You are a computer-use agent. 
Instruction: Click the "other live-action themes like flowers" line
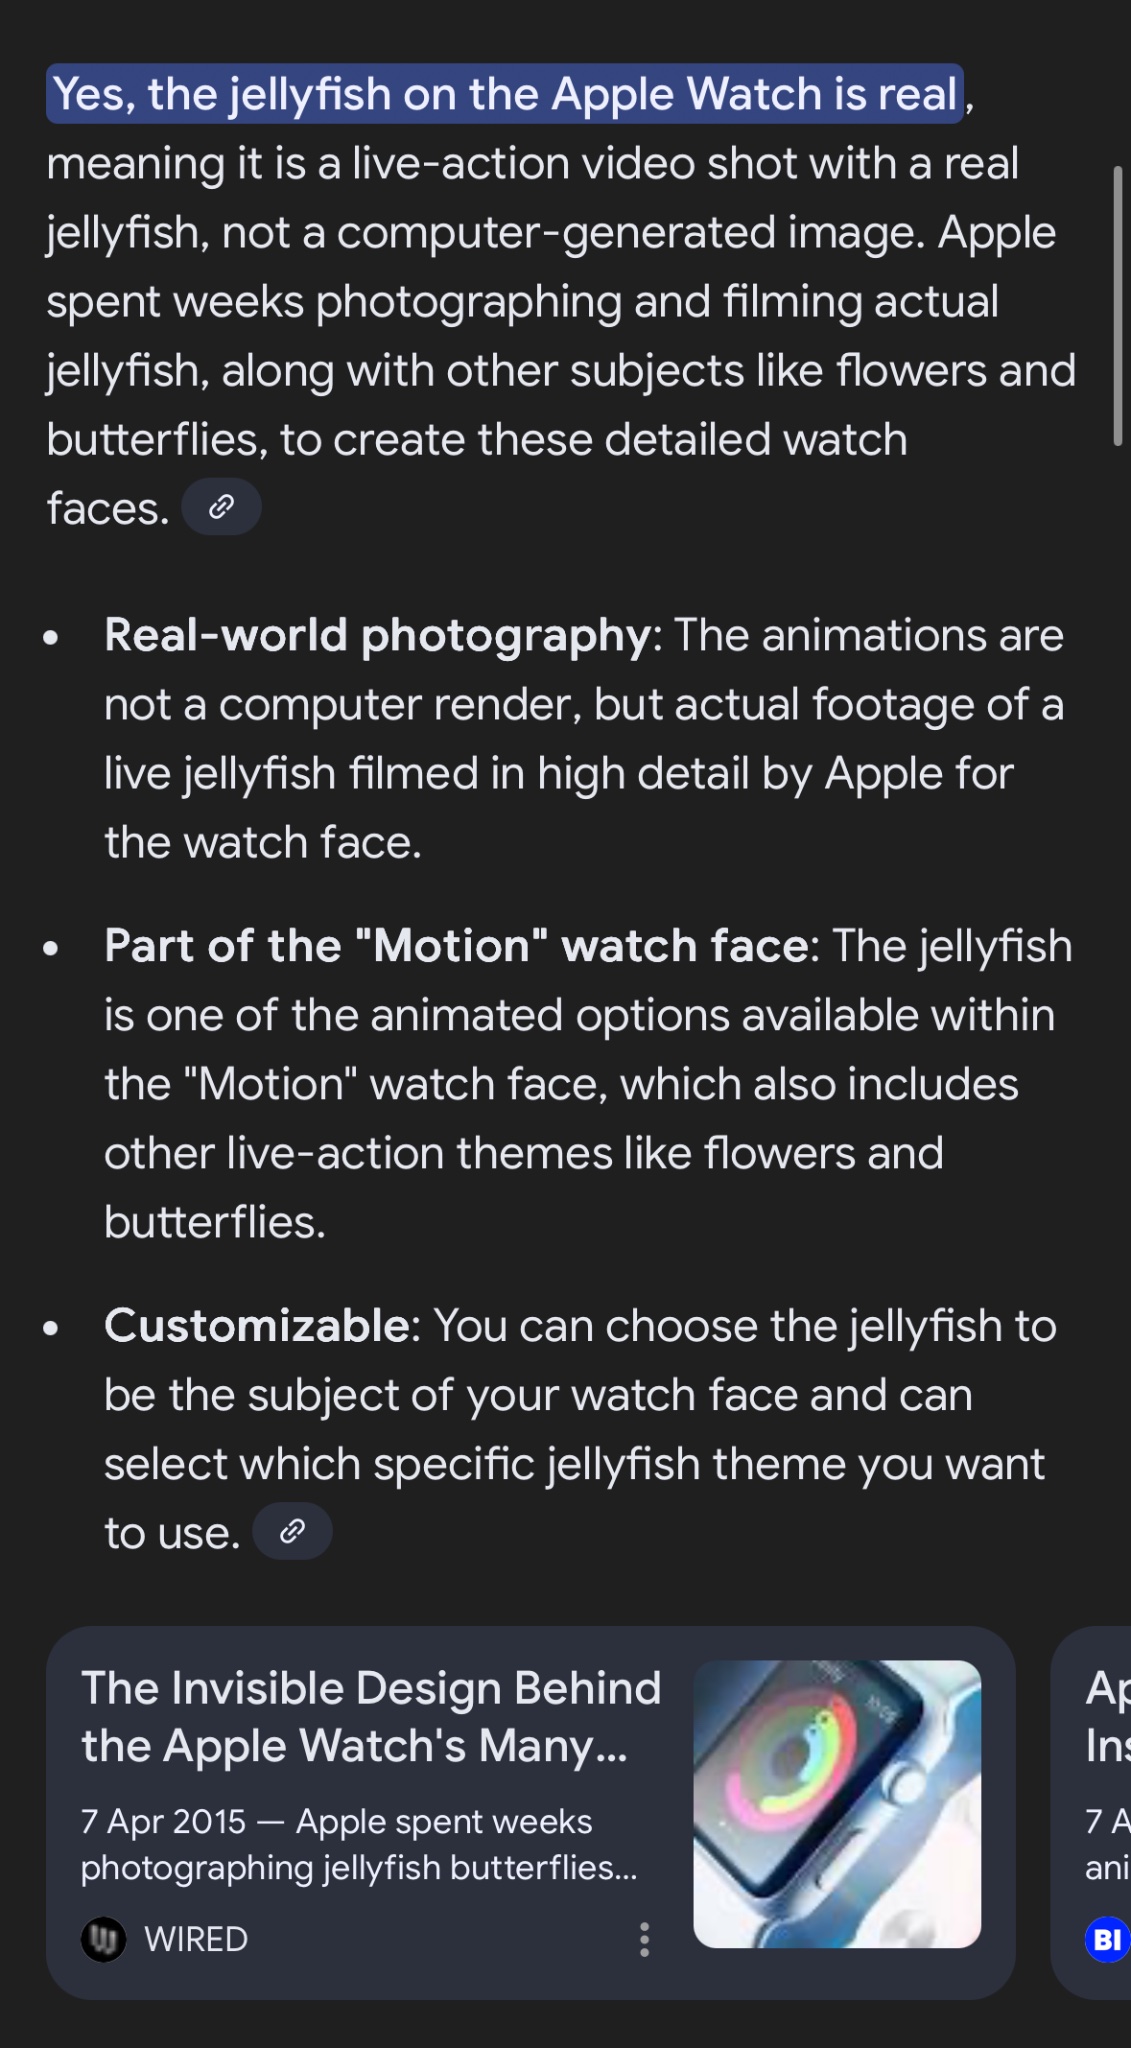click(523, 1153)
